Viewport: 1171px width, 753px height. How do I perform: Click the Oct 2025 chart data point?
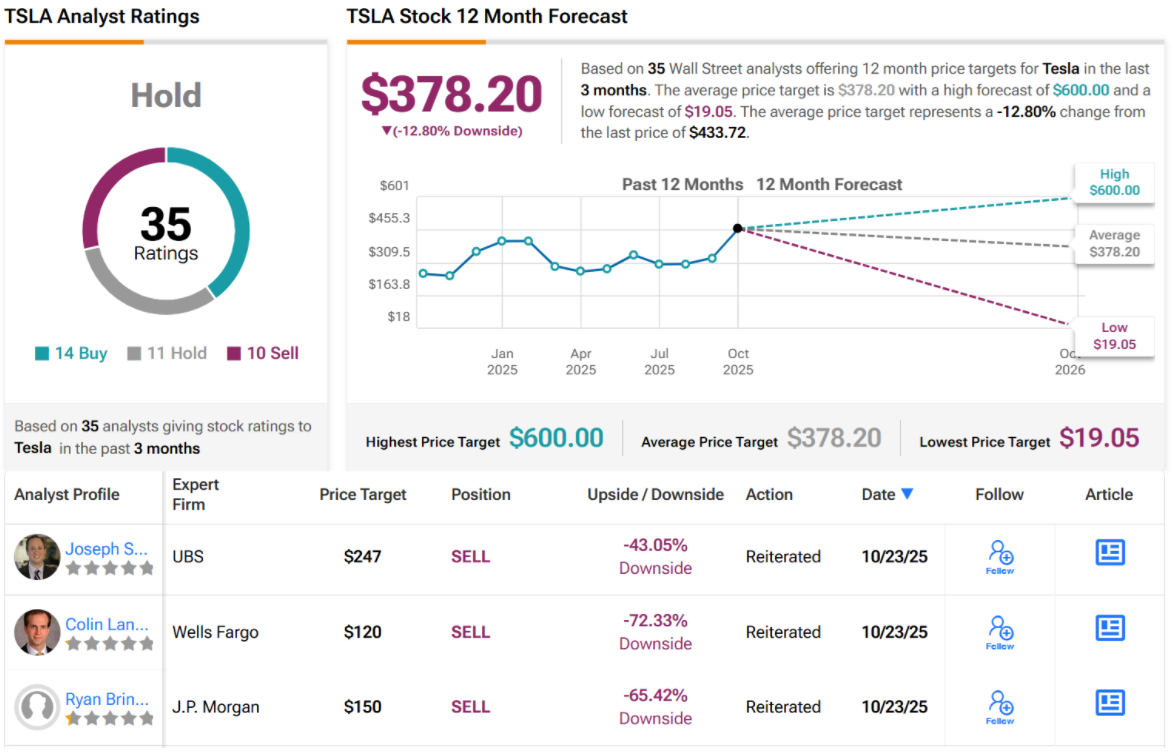point(738,229)
